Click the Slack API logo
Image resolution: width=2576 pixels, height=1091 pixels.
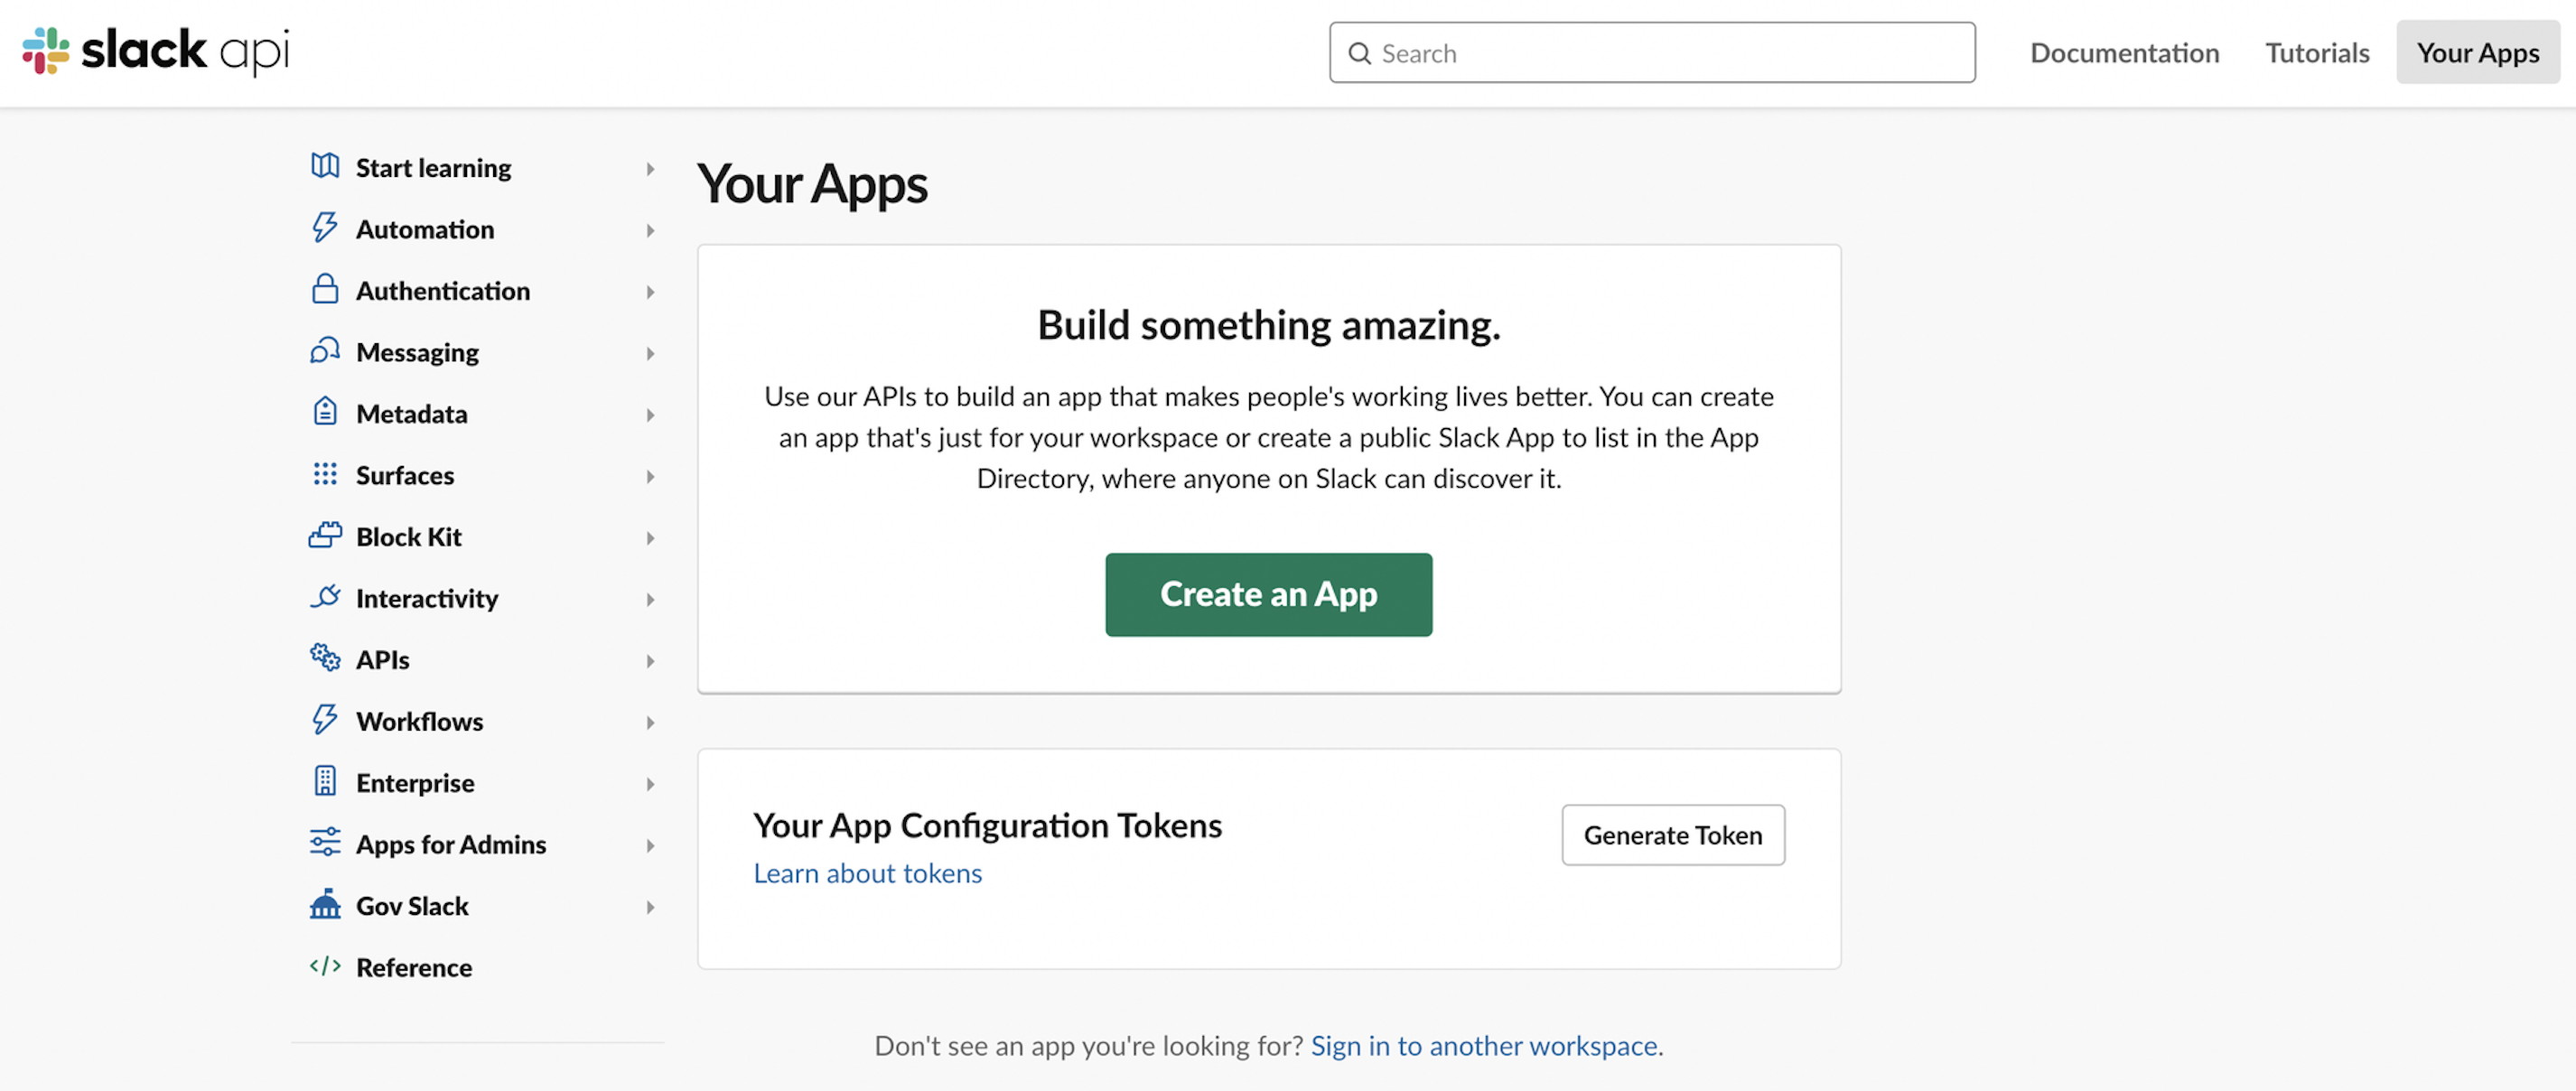point(156,51)
